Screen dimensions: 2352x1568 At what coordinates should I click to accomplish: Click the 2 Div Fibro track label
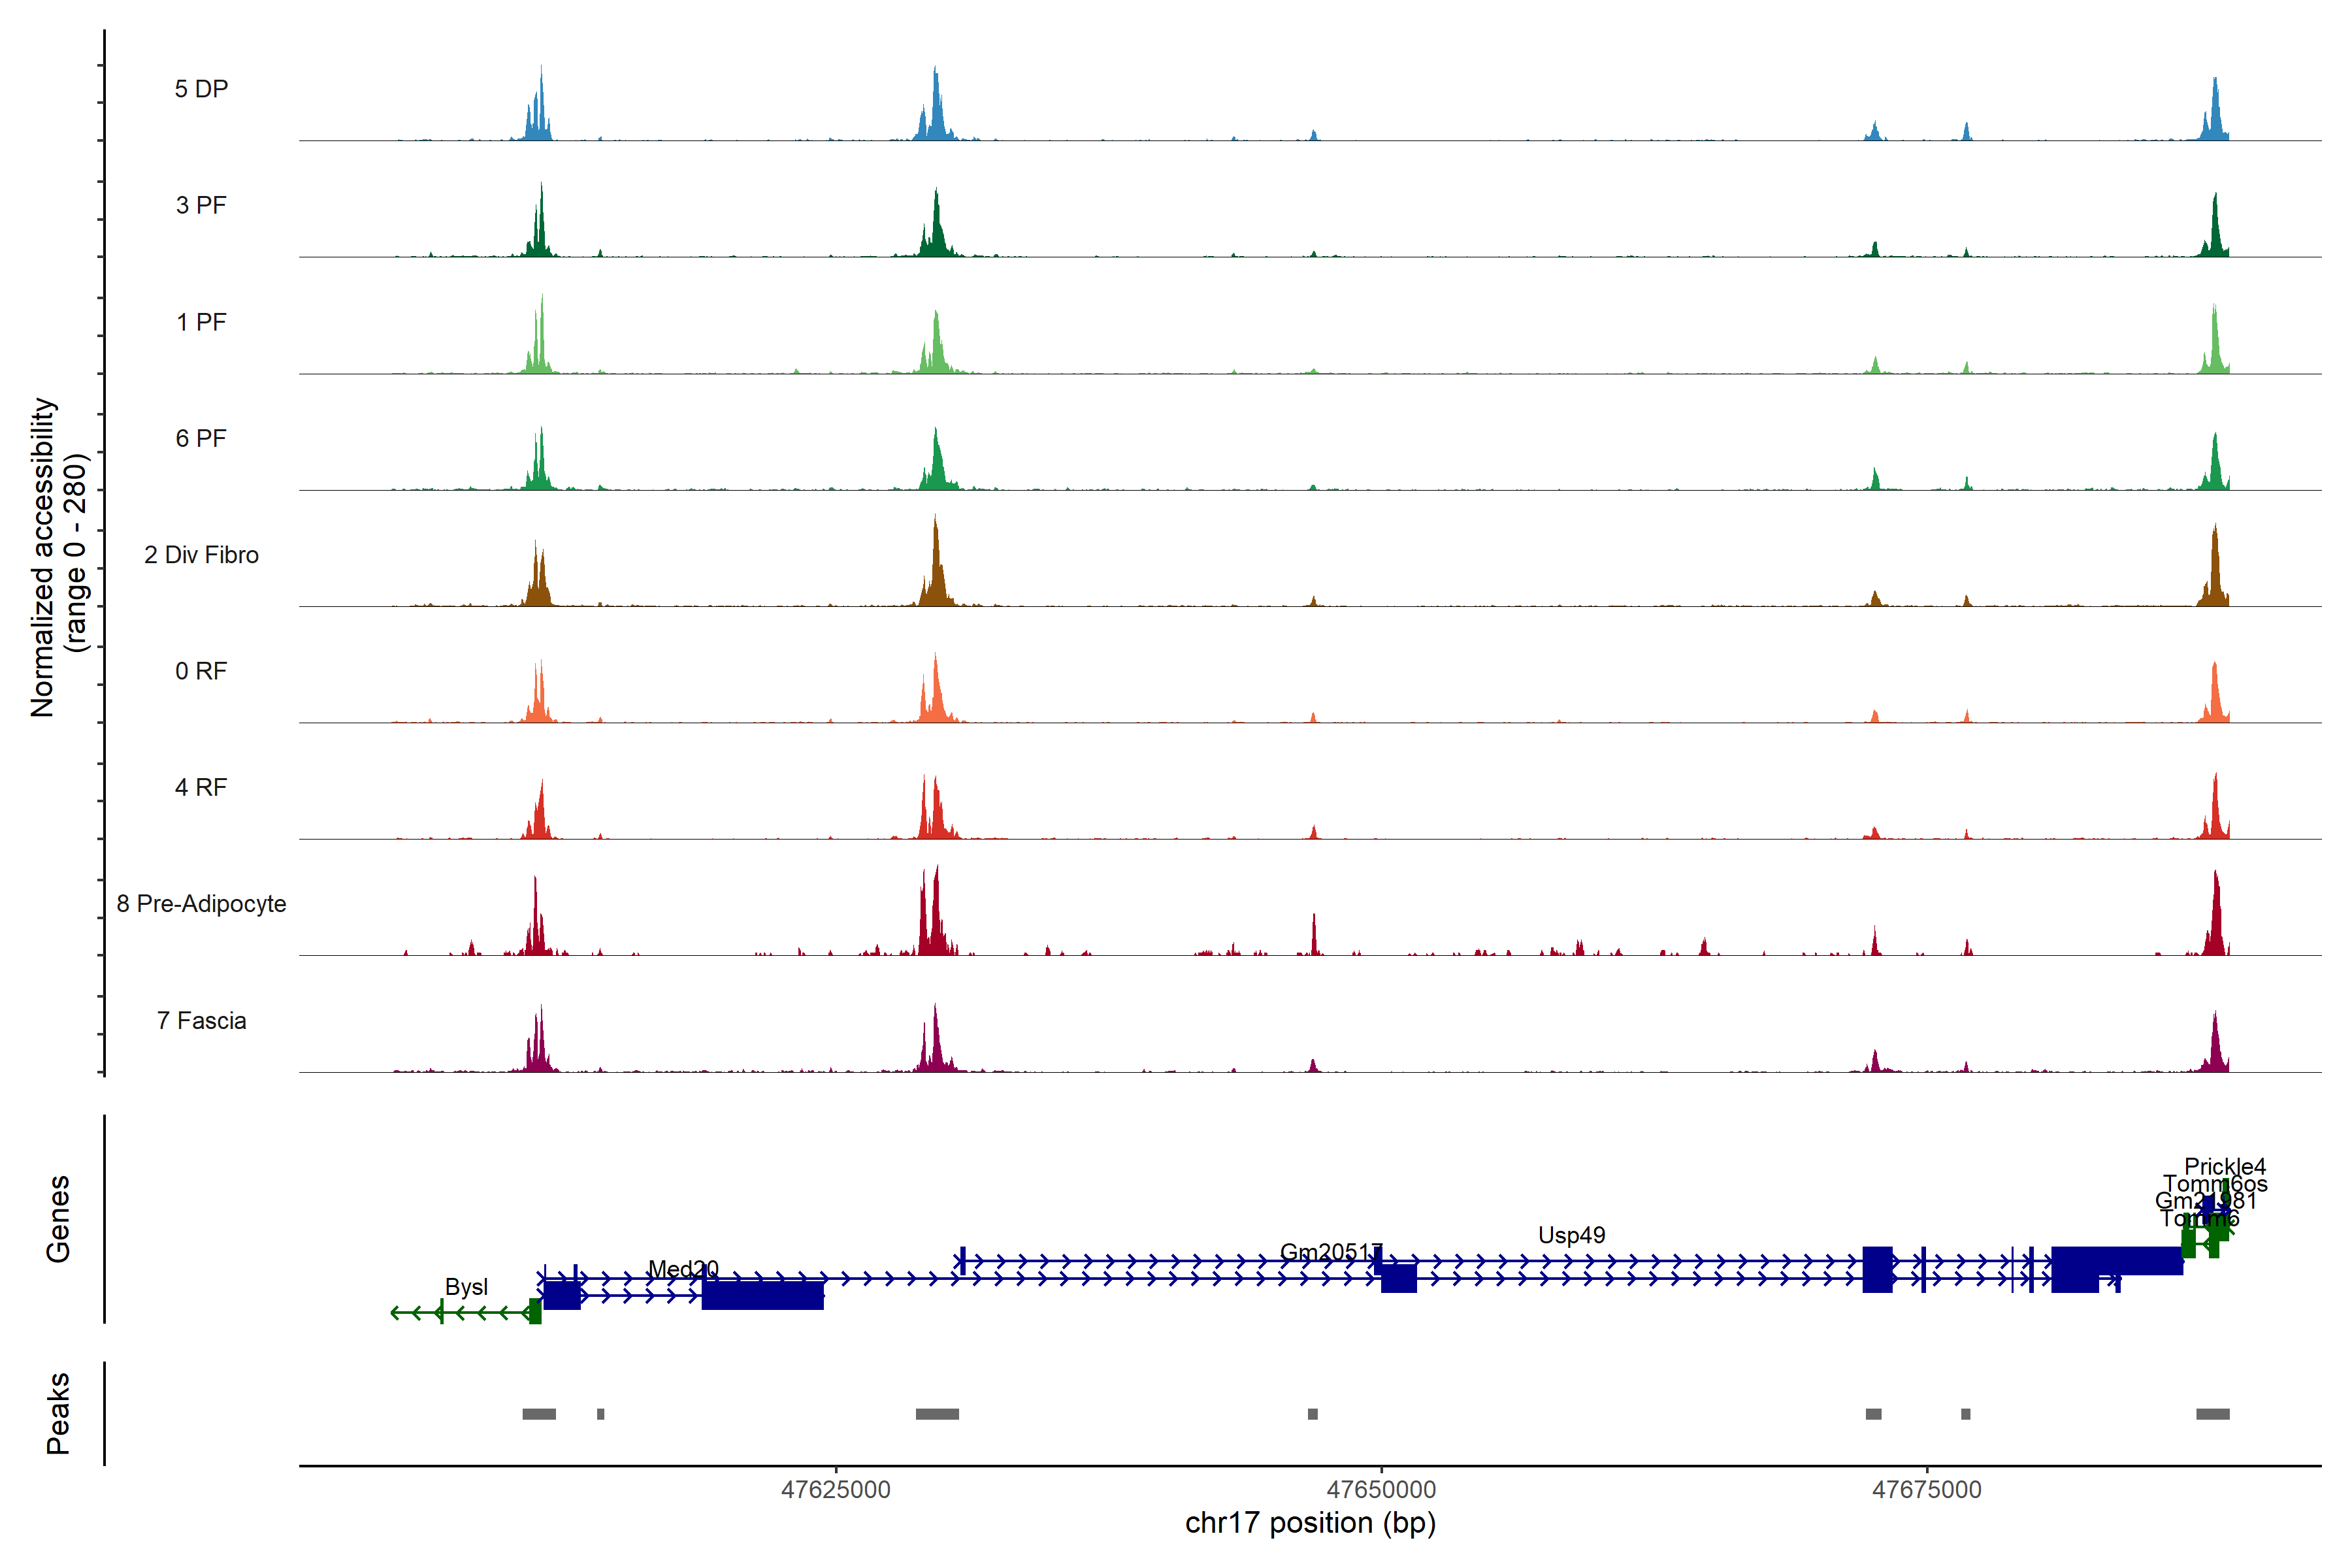pos(201,554)
